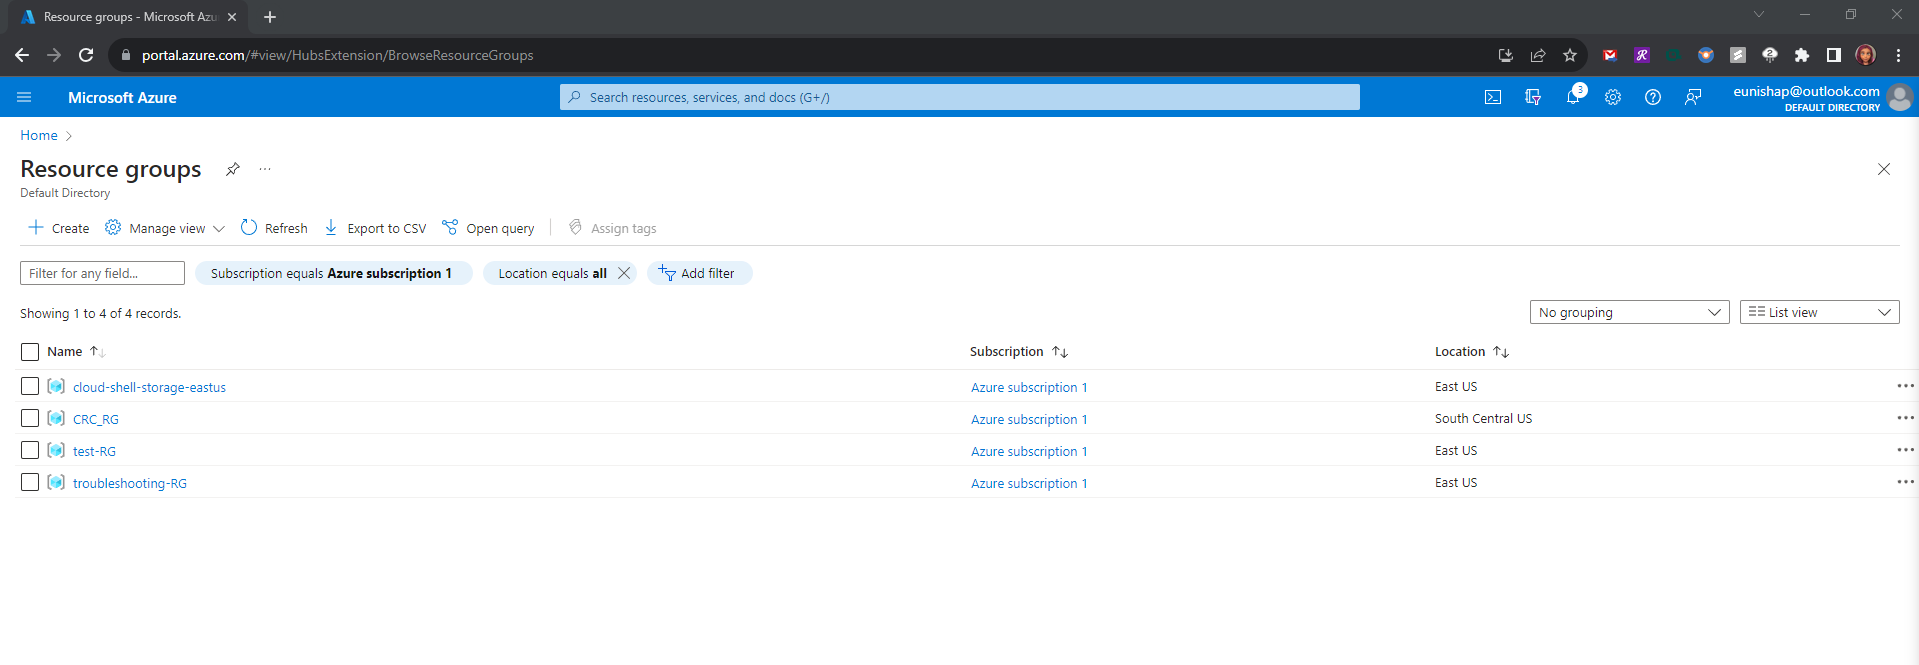Click the Filter for any field box
The width and height of the screenshot is (1919, 665).
coord(102,273)
